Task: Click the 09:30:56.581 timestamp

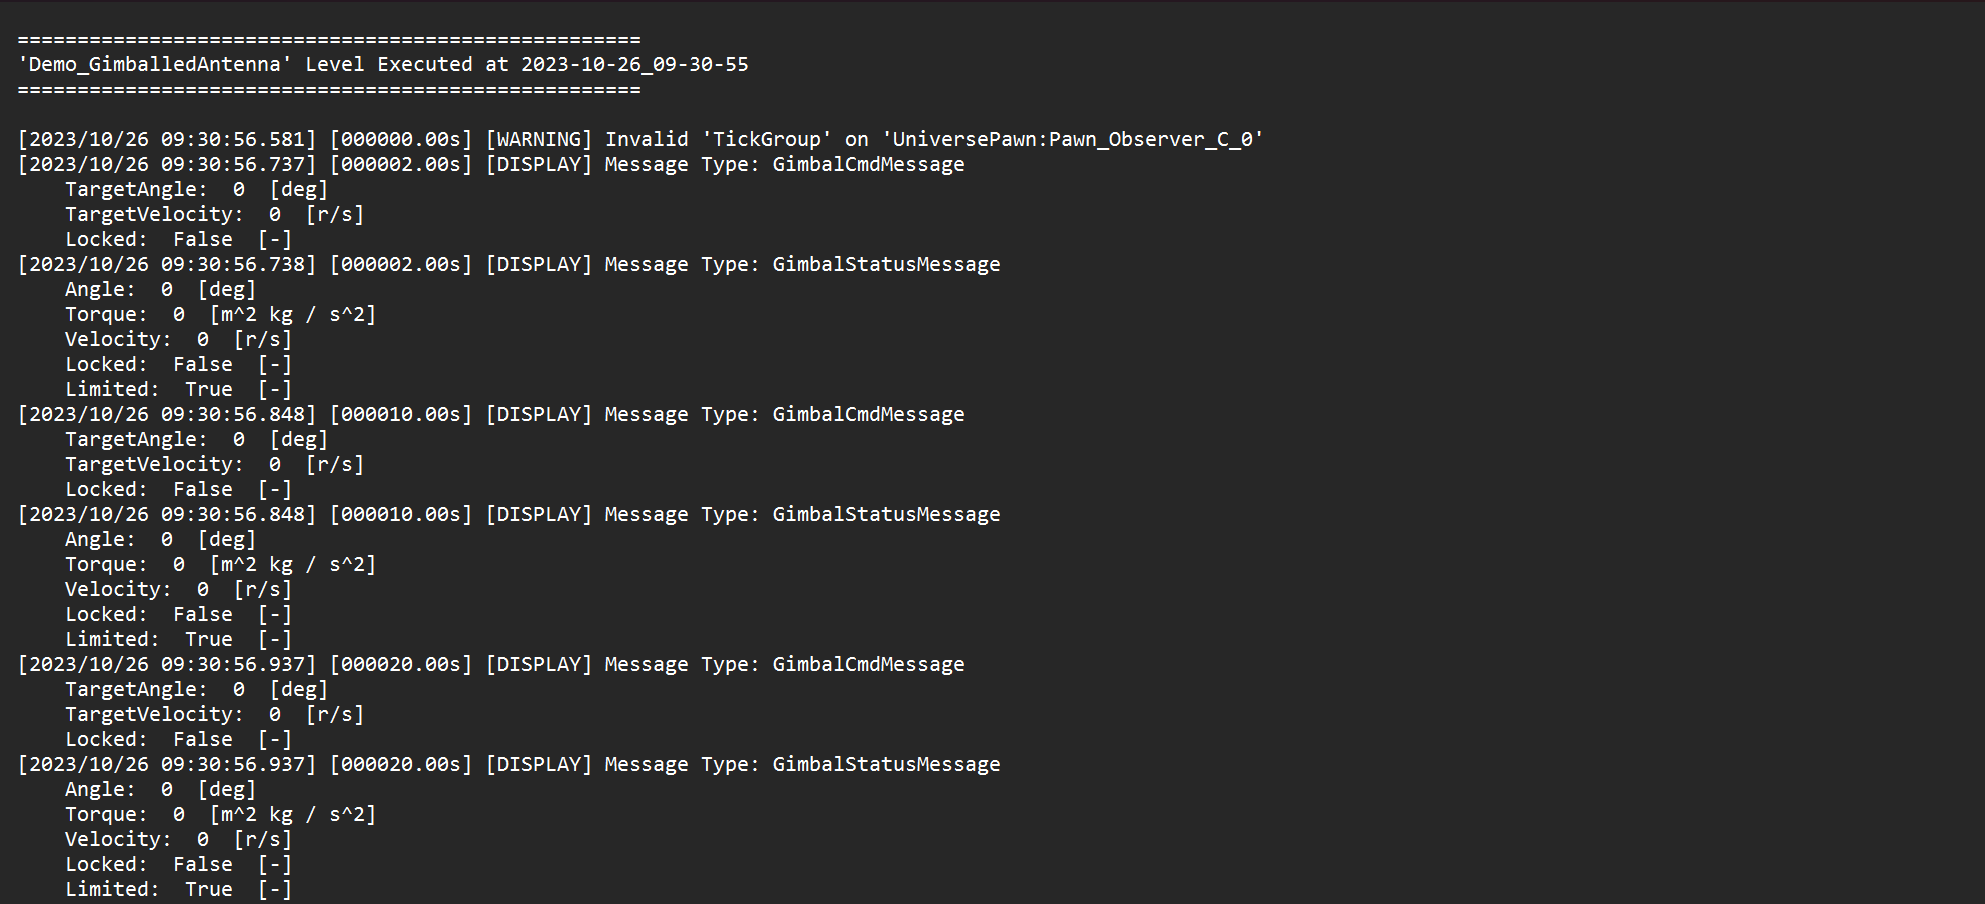Action: (x=237, y=140)
